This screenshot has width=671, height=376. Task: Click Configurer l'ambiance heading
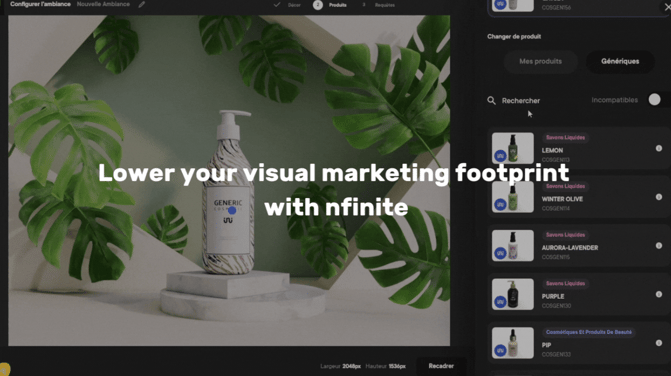[40, 4]
